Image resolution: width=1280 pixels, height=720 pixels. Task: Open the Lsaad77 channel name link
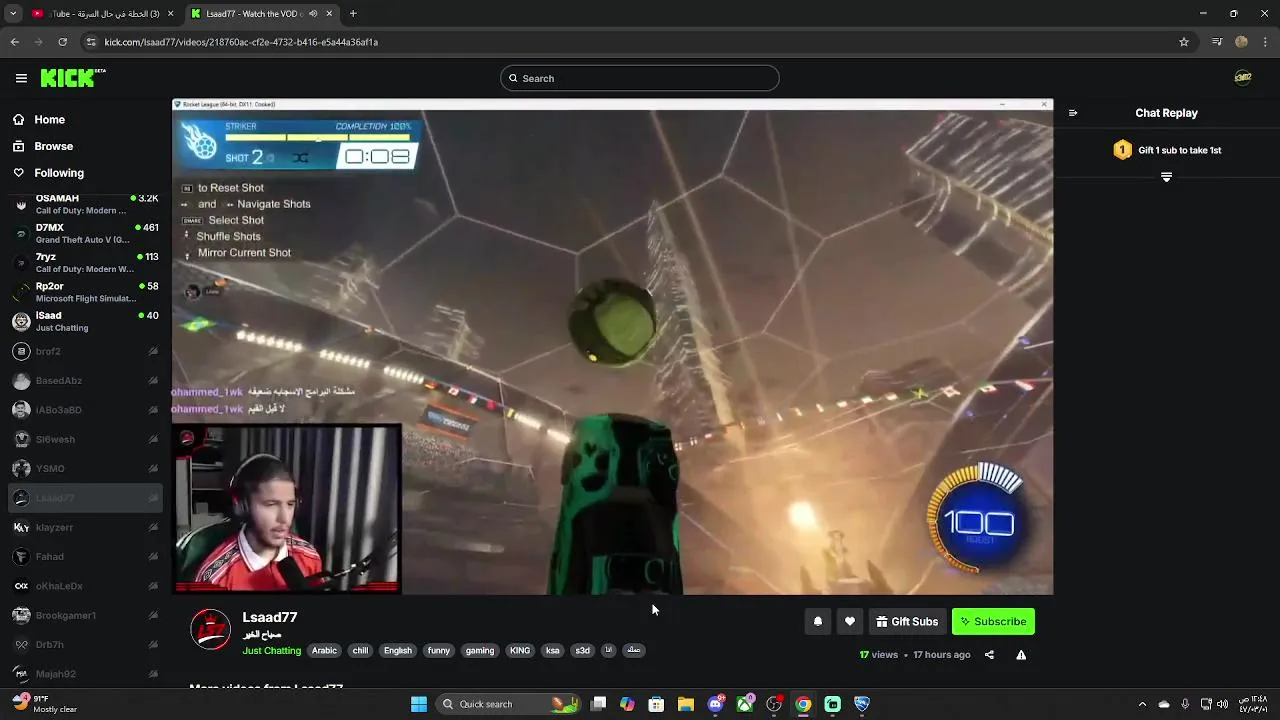269,617
